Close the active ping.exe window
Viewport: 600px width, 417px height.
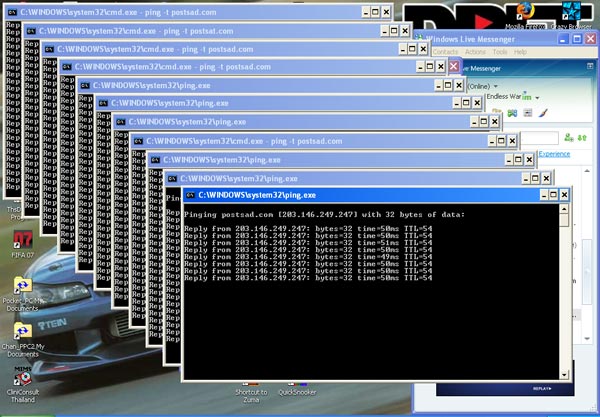(x=564, y=195)
